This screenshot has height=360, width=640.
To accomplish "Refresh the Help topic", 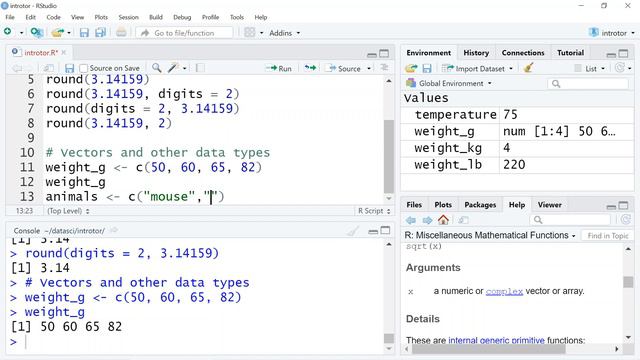I will coord(626,220).
